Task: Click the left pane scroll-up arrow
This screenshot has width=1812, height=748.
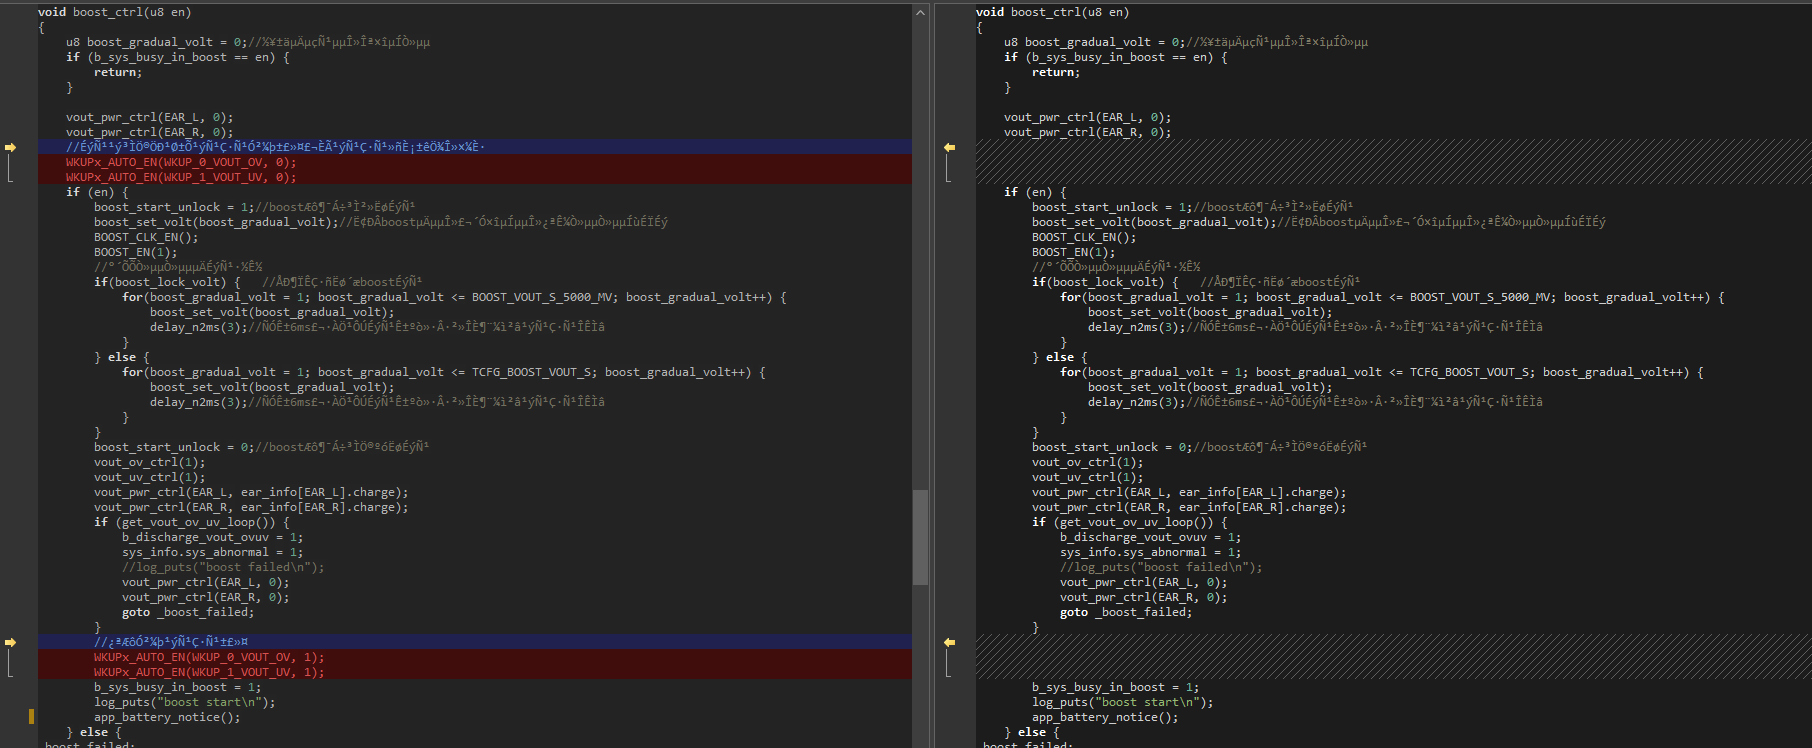Action: (x=920, y=12)
